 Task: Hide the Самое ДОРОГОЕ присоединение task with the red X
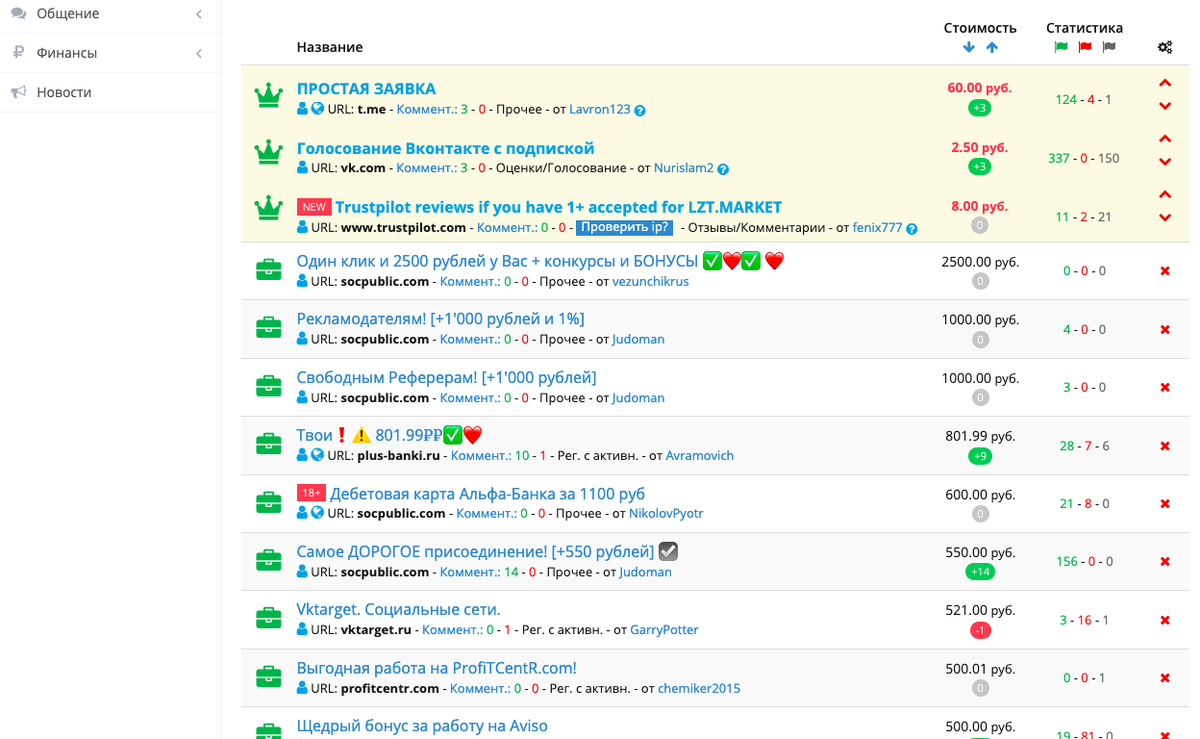click(1165, 562)
